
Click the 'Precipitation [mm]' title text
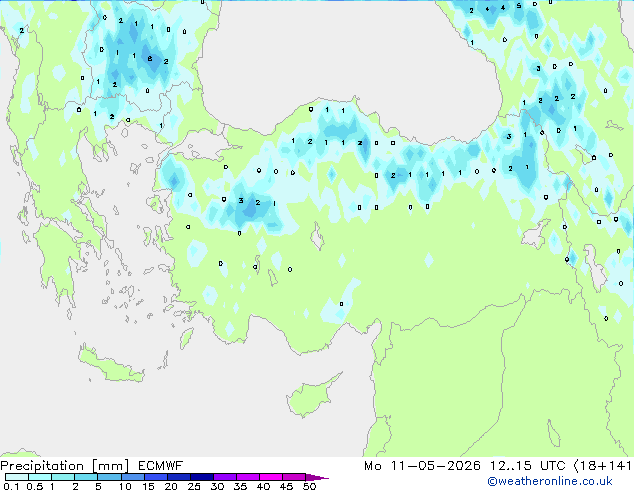pos(65,466)
